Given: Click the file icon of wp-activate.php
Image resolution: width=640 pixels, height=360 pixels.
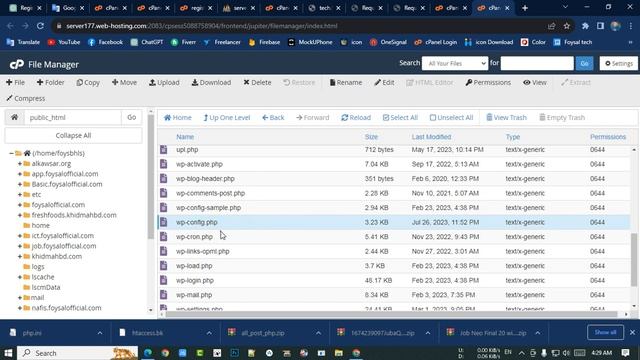Looking at the screenshot, I should point(164,164).
